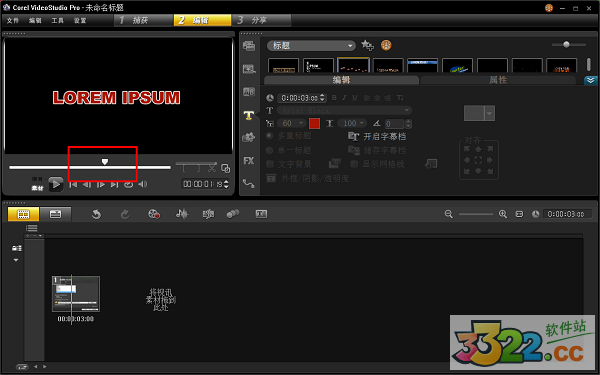Select the 单一标题 radio button
The height and width of the screenshot is (375, 600).
[269, 150]
